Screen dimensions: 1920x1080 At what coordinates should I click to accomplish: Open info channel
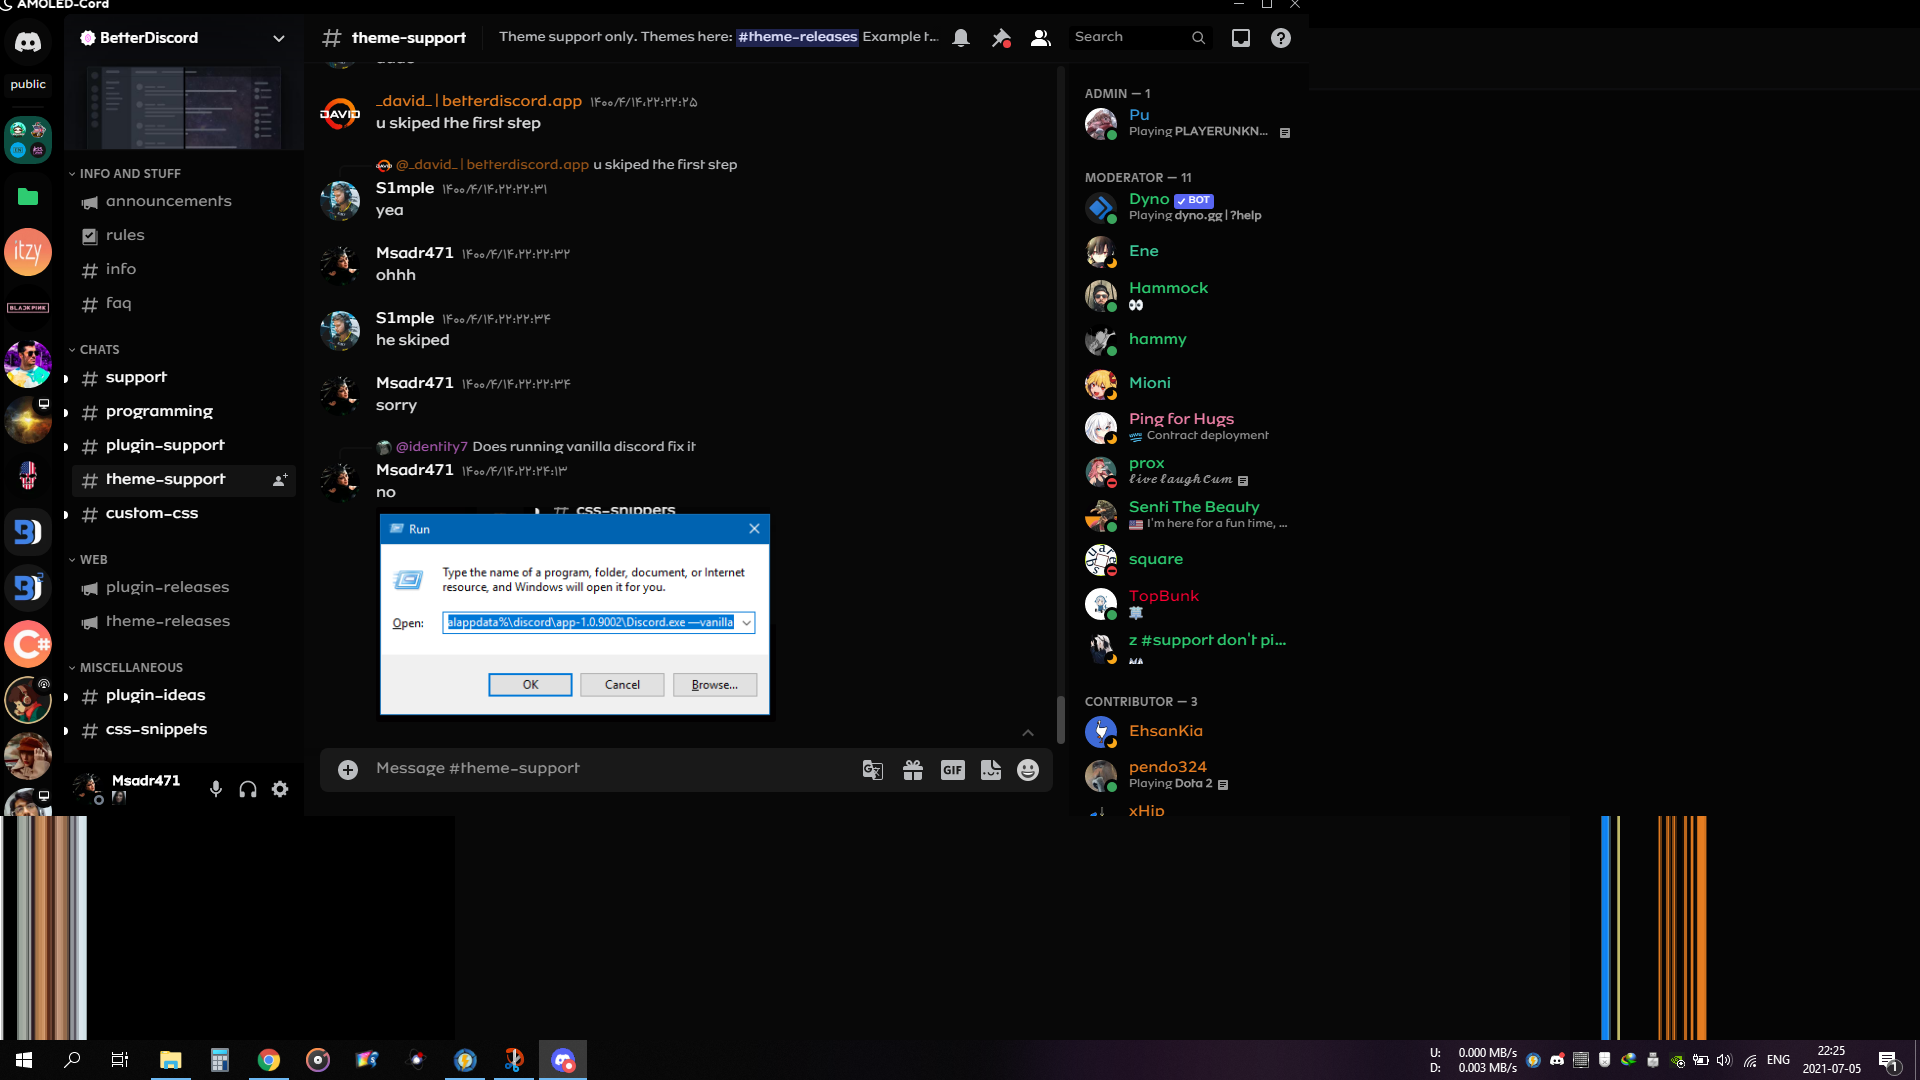click(x=184, y=270)
